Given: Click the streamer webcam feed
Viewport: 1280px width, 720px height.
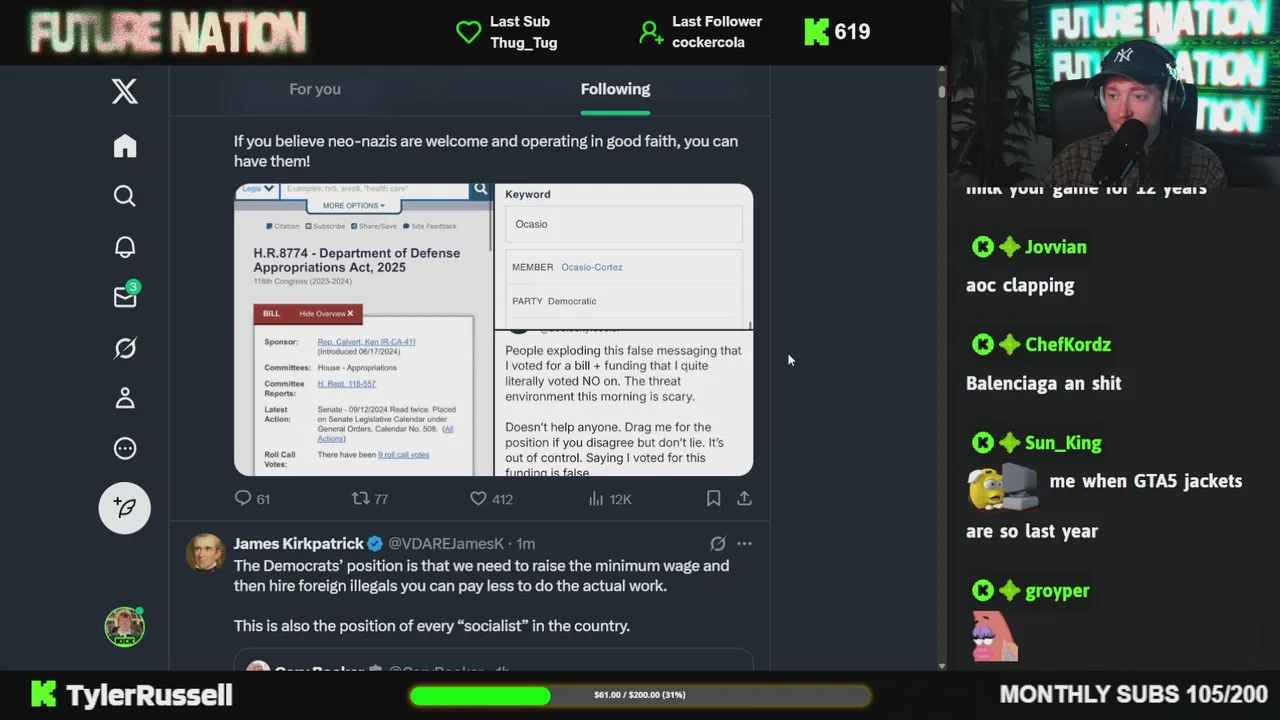Looking at the screenshot, I should (1115, 95).
